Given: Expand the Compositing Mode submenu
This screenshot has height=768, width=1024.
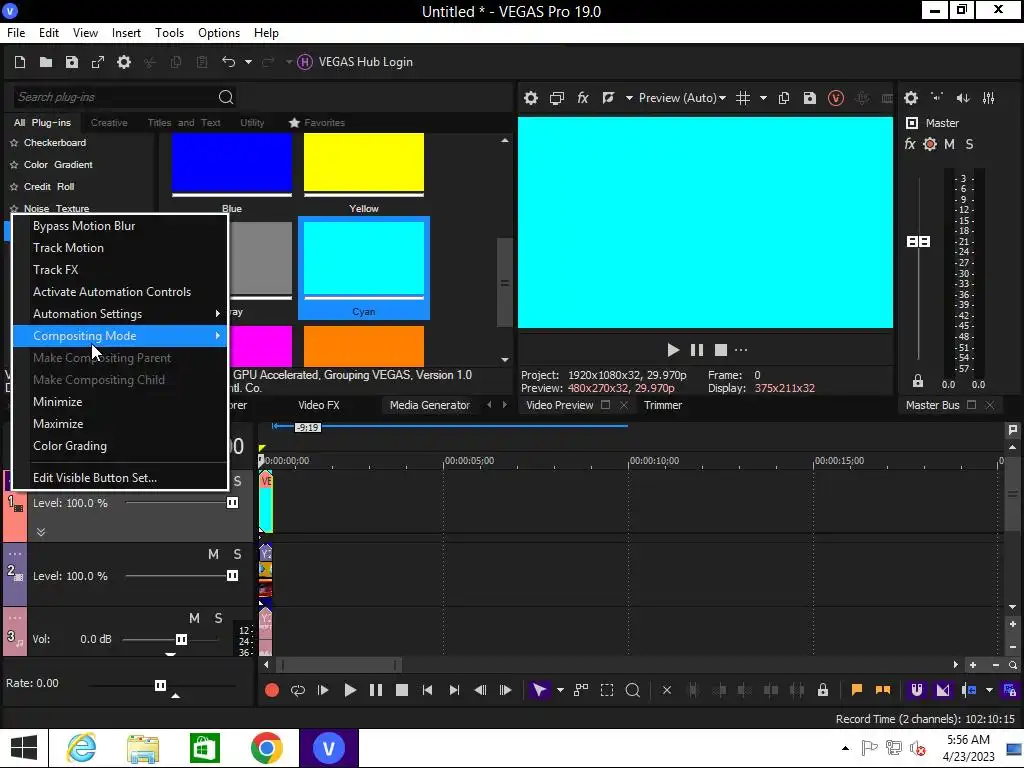Looking at the screenshot, I should (x=120, y=336).
